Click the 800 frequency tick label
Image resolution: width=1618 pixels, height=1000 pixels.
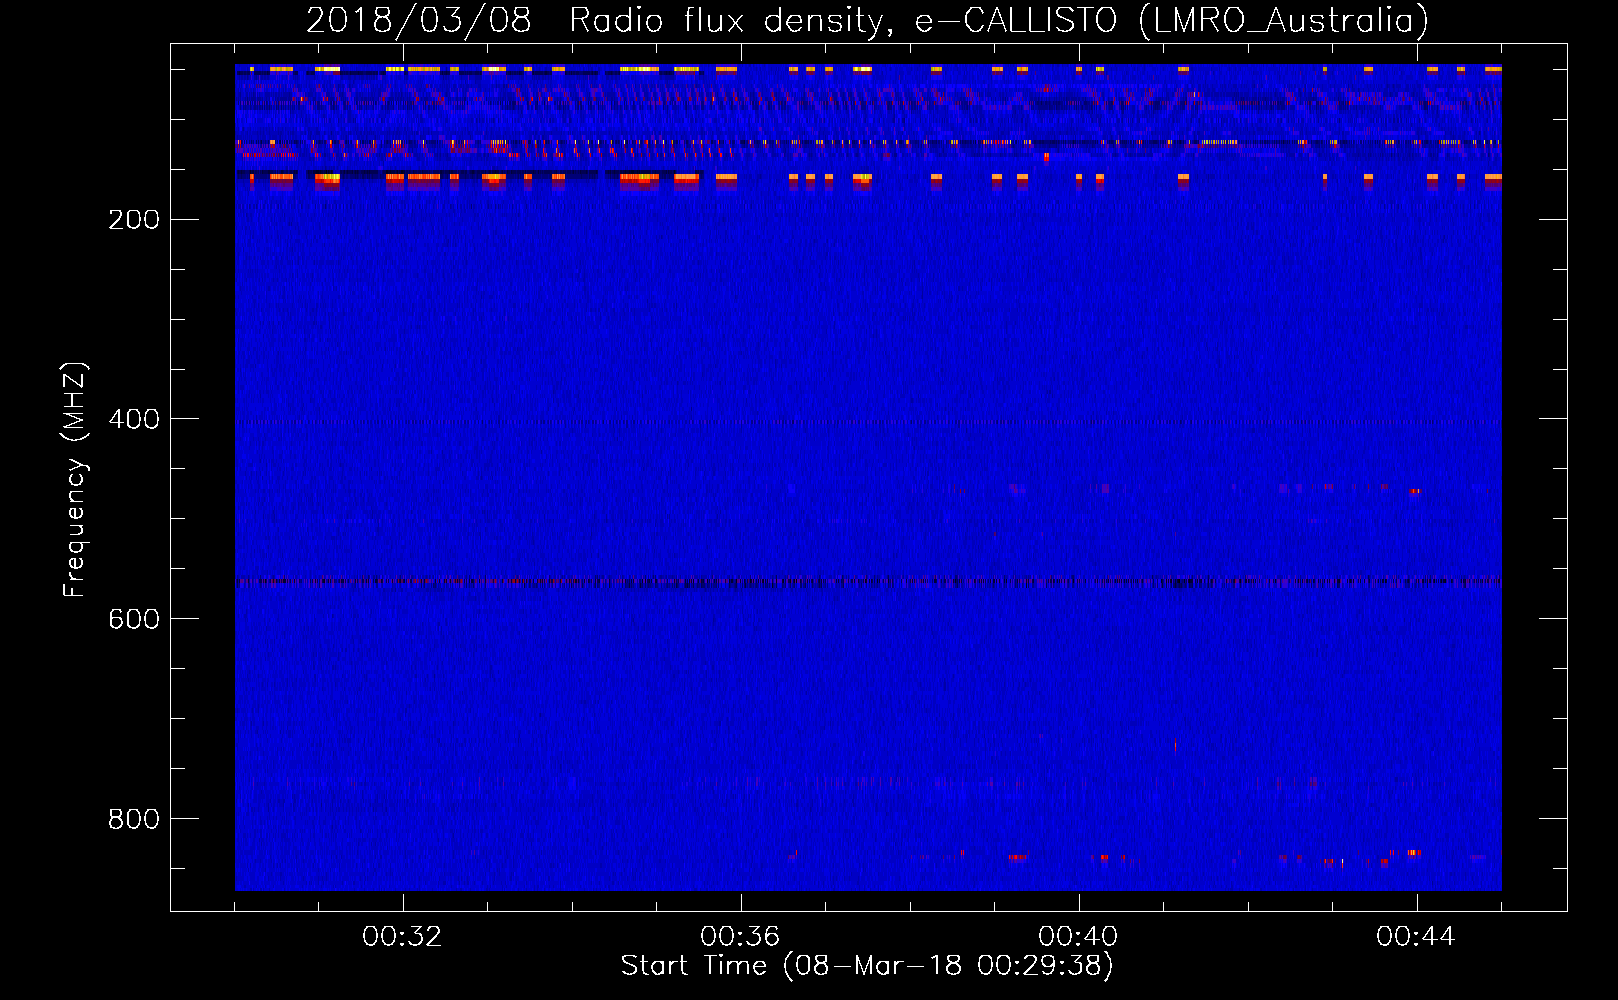pos(133,819)
